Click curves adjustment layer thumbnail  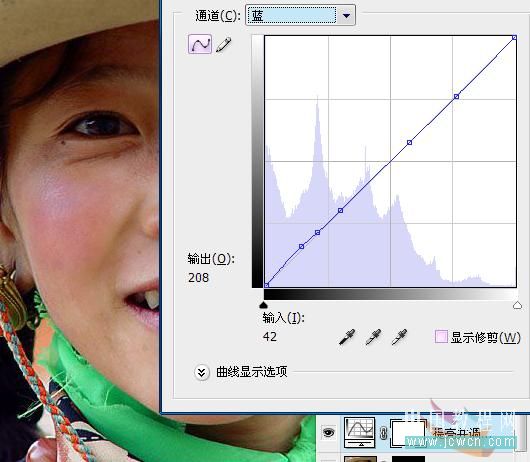pos(360,432)
